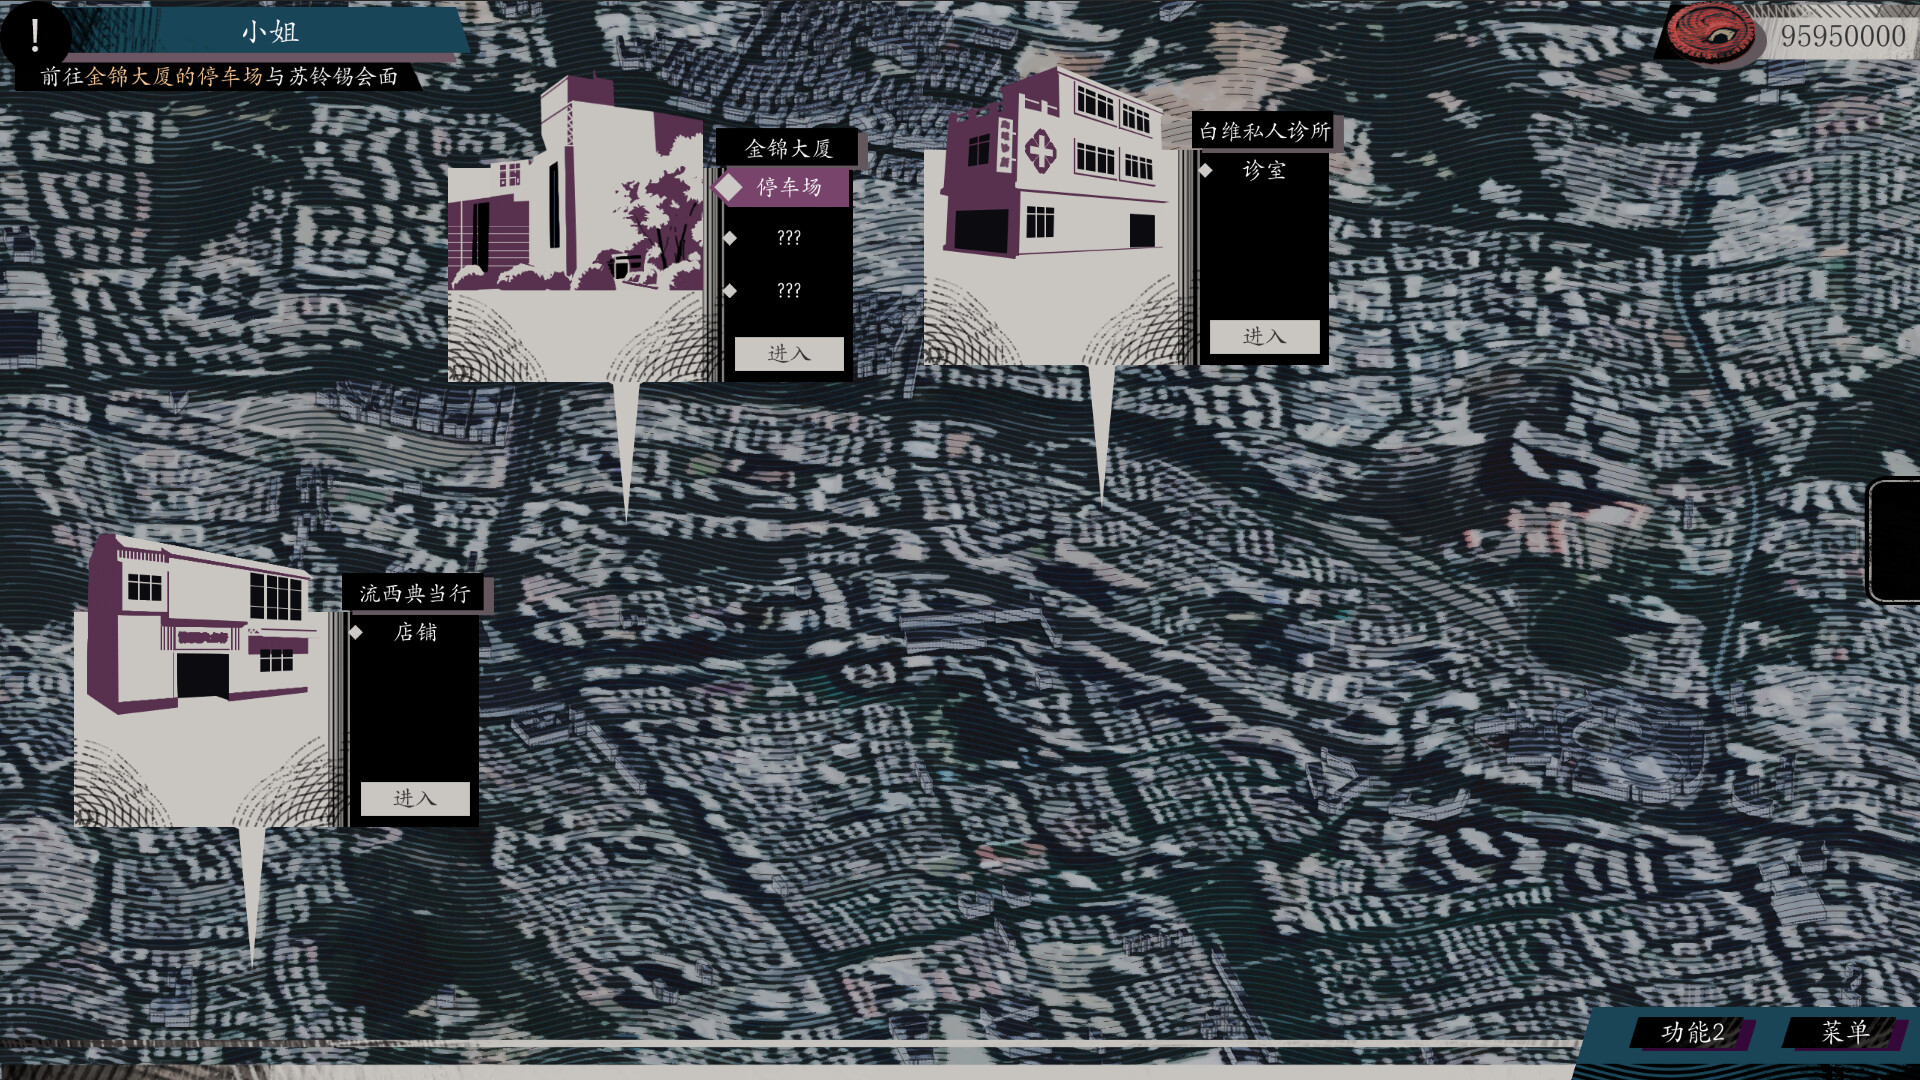Viewport: 1920px width, 1080px height.
Task: Select 店铺 in the pawnshop location list
Action: (418, 632)
